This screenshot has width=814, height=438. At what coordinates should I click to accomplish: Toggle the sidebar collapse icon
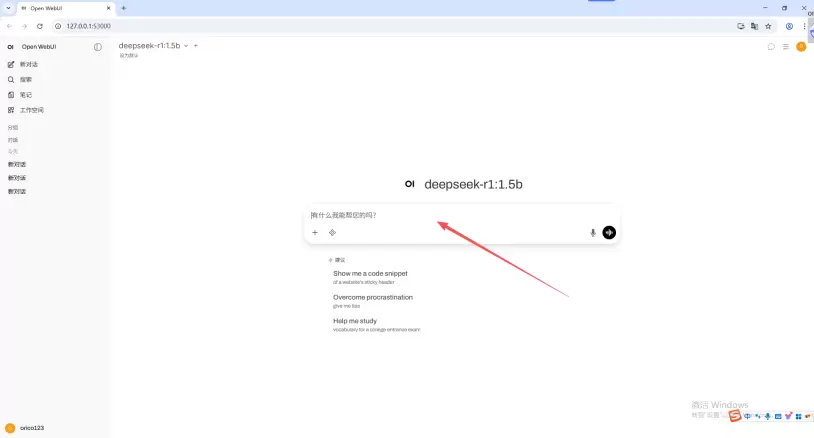point(98,47)
